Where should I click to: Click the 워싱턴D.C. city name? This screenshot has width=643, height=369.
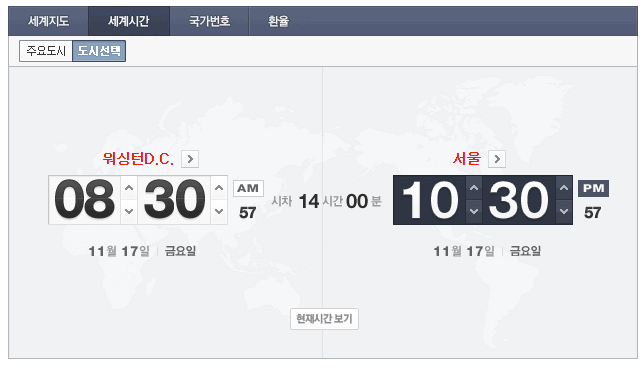138,159
